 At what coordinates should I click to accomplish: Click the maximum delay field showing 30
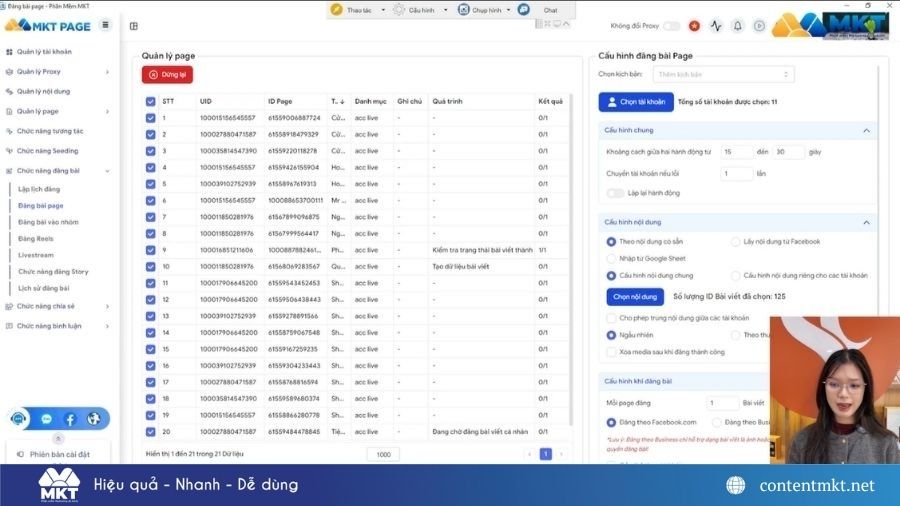788,152
